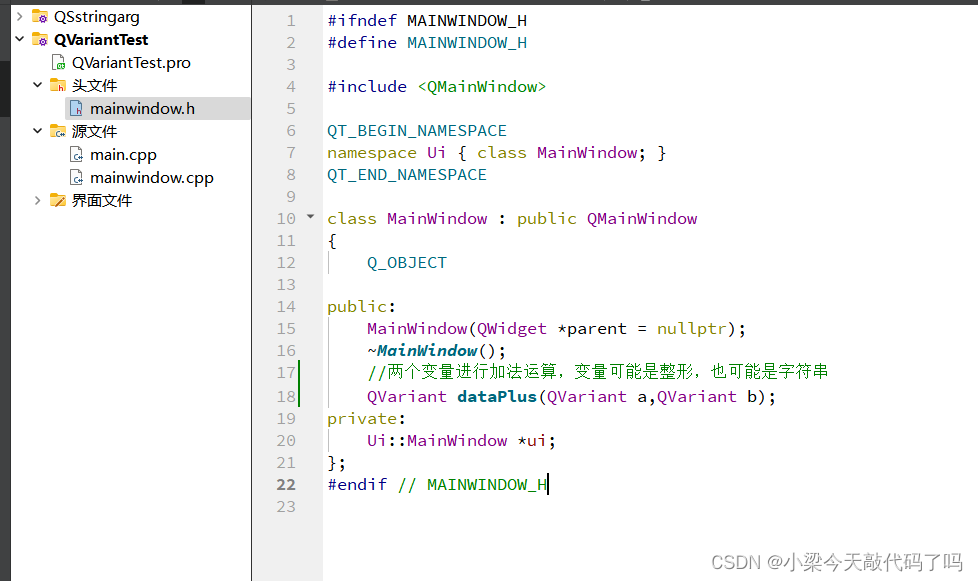
Task: Select the QVariantTest project root
Action: pos(100,39)
